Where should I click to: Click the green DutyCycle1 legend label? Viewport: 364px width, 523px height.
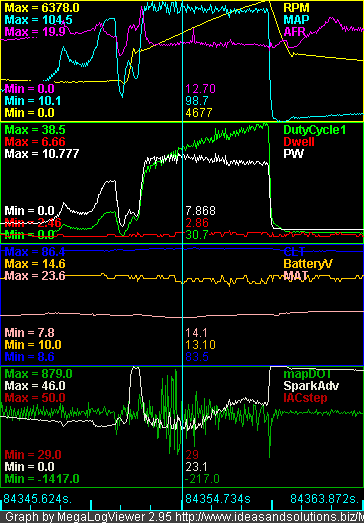(314, 130)
